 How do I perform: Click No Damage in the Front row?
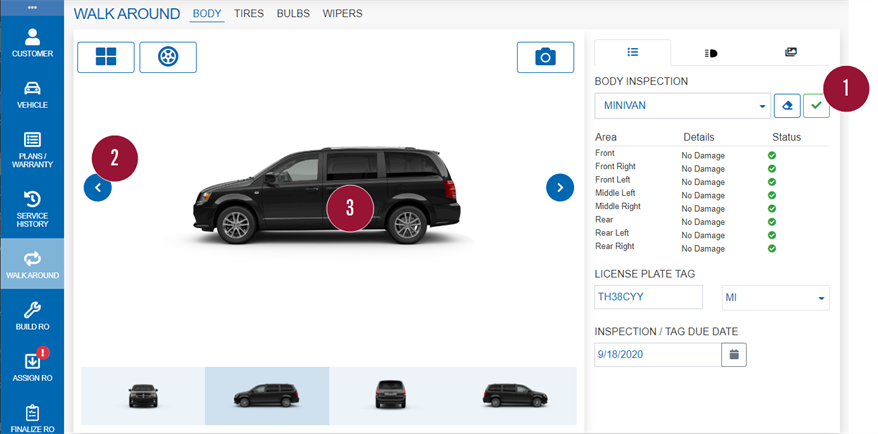(x=703, y=156)
